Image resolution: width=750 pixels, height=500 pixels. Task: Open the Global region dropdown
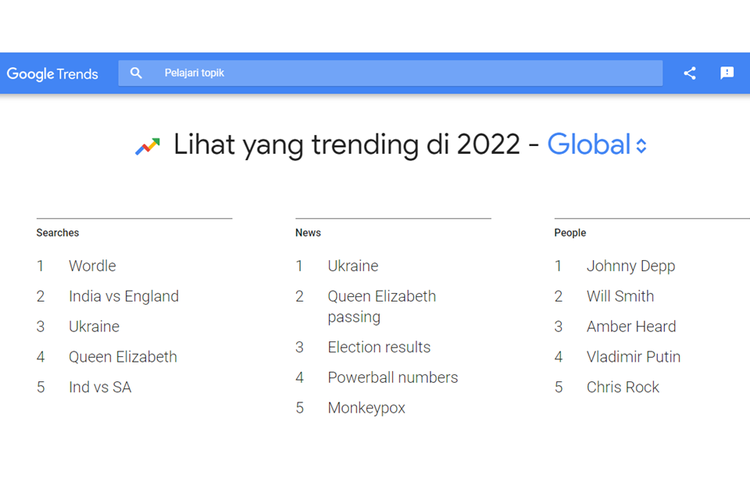597,144
